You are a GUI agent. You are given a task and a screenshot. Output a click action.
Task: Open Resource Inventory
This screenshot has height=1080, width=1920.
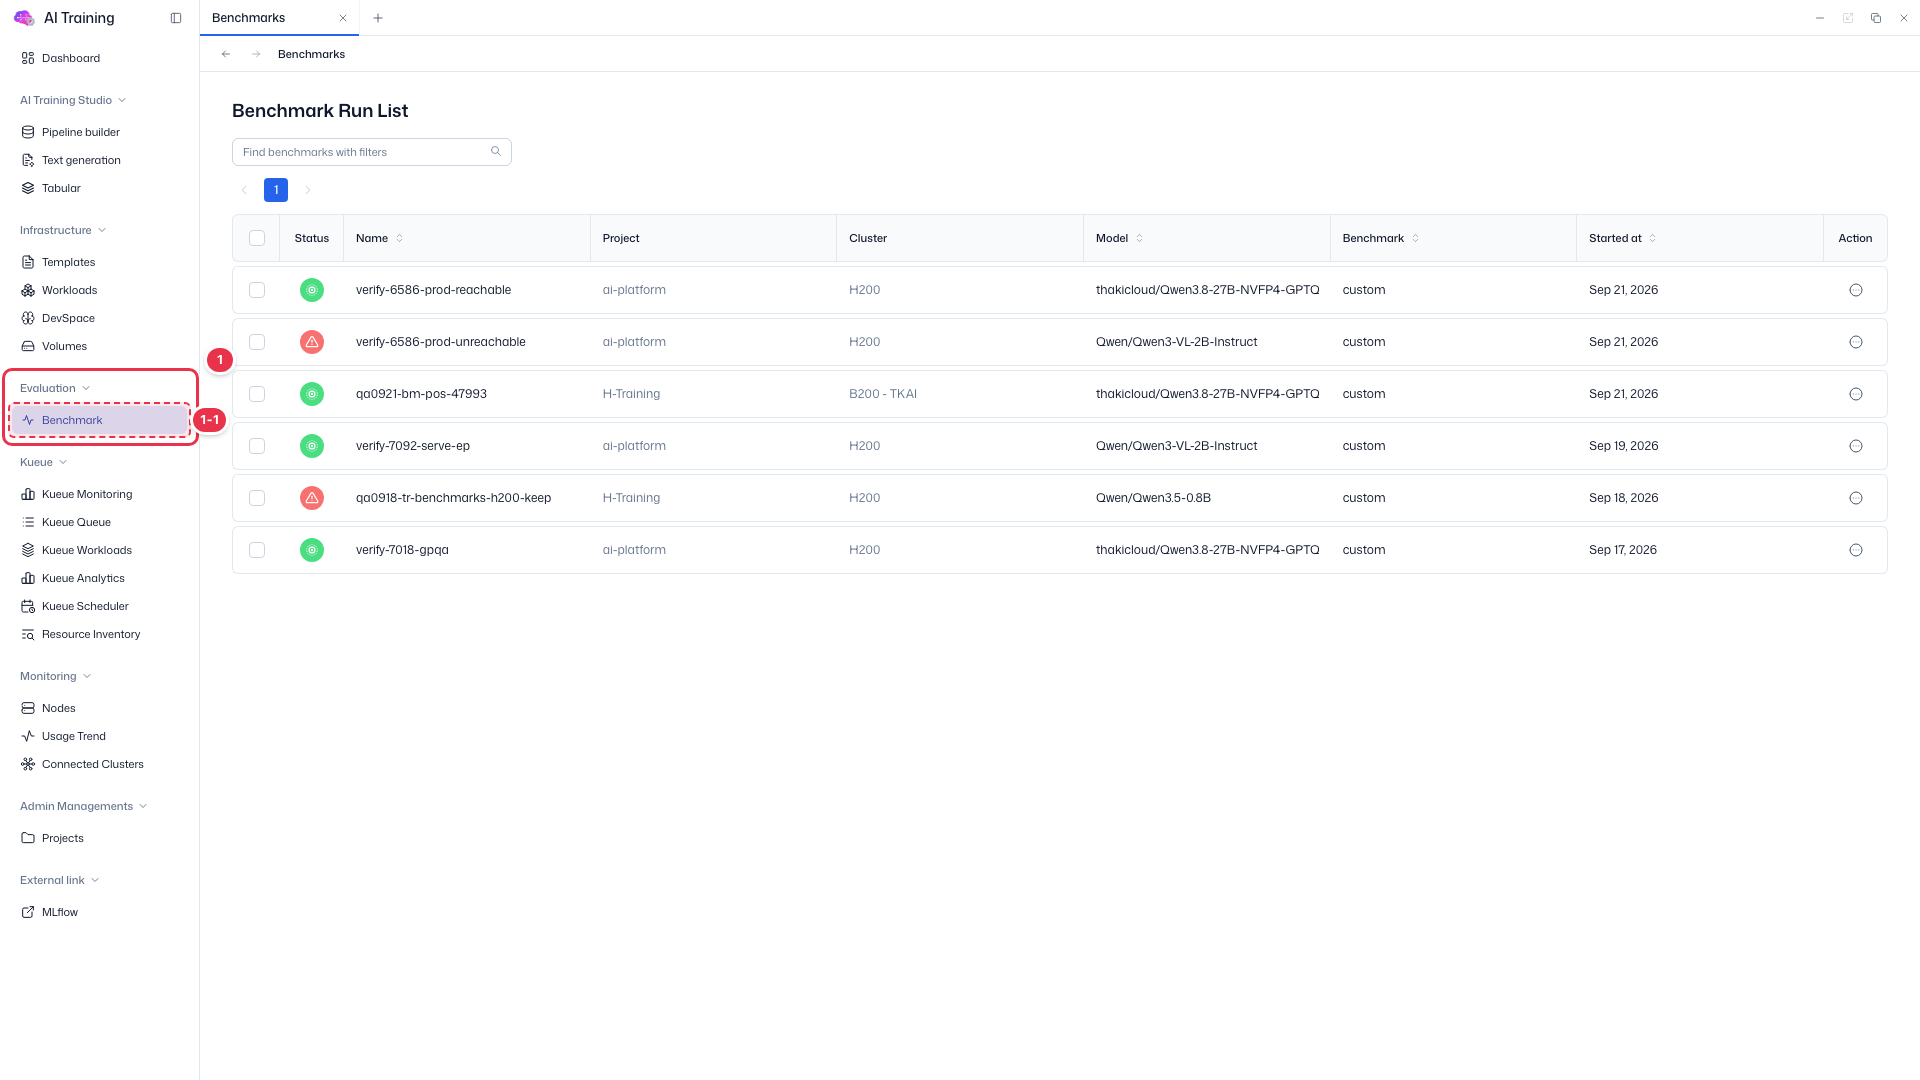click(91, 634)
